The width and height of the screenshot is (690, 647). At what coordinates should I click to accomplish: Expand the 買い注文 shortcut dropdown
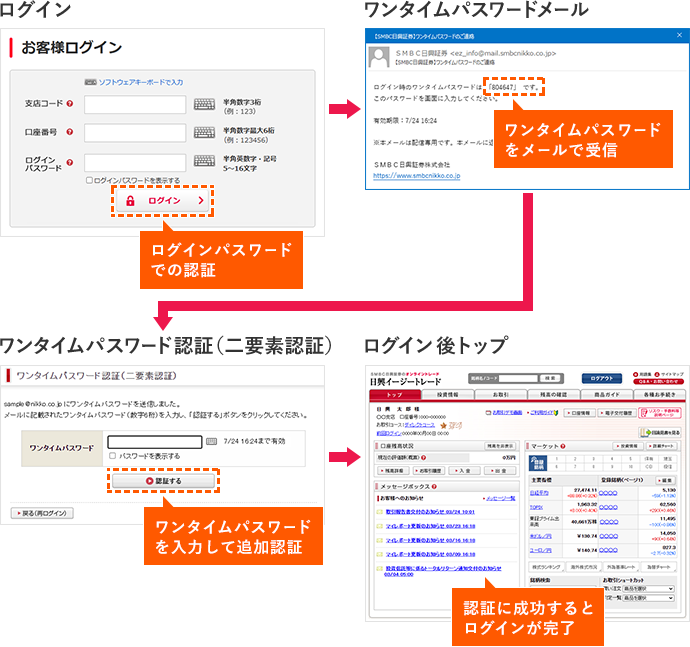(x=648, y=589)
